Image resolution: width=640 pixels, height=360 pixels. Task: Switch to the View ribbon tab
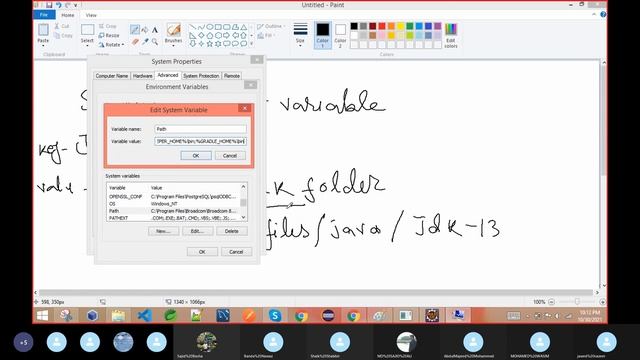click(91, 15)
